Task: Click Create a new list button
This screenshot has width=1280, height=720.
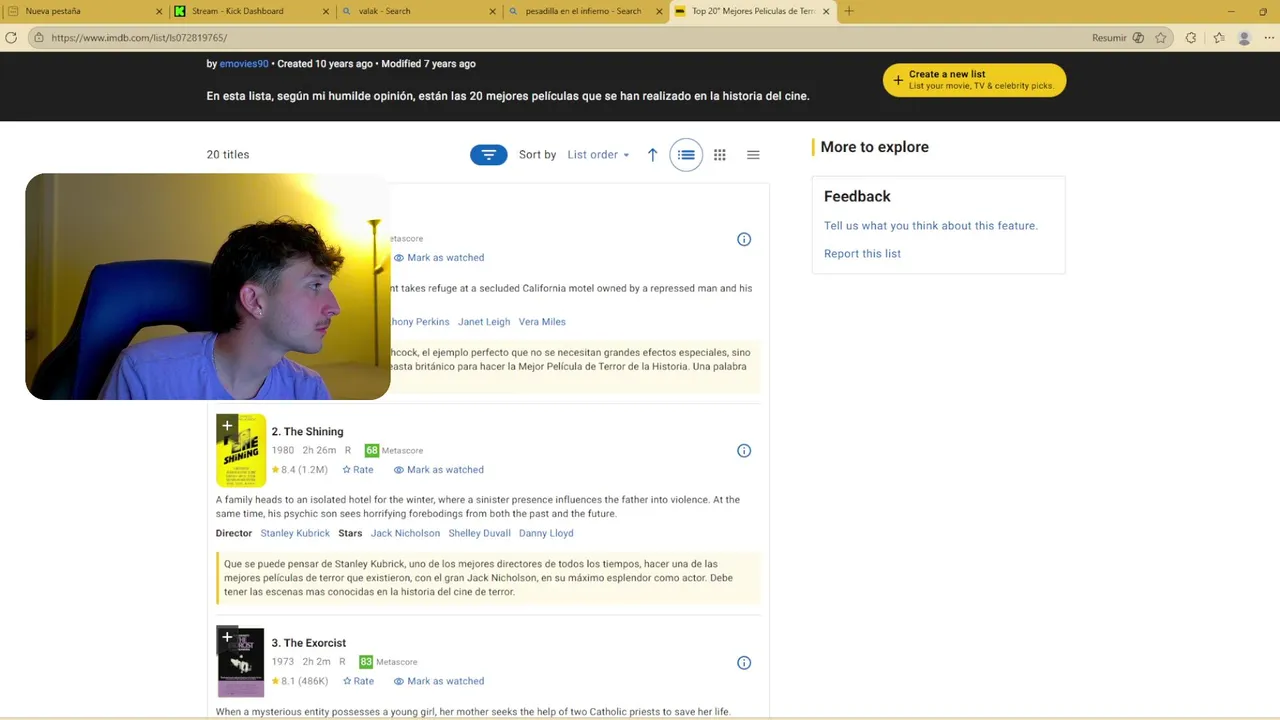Action: coord(974,80)
